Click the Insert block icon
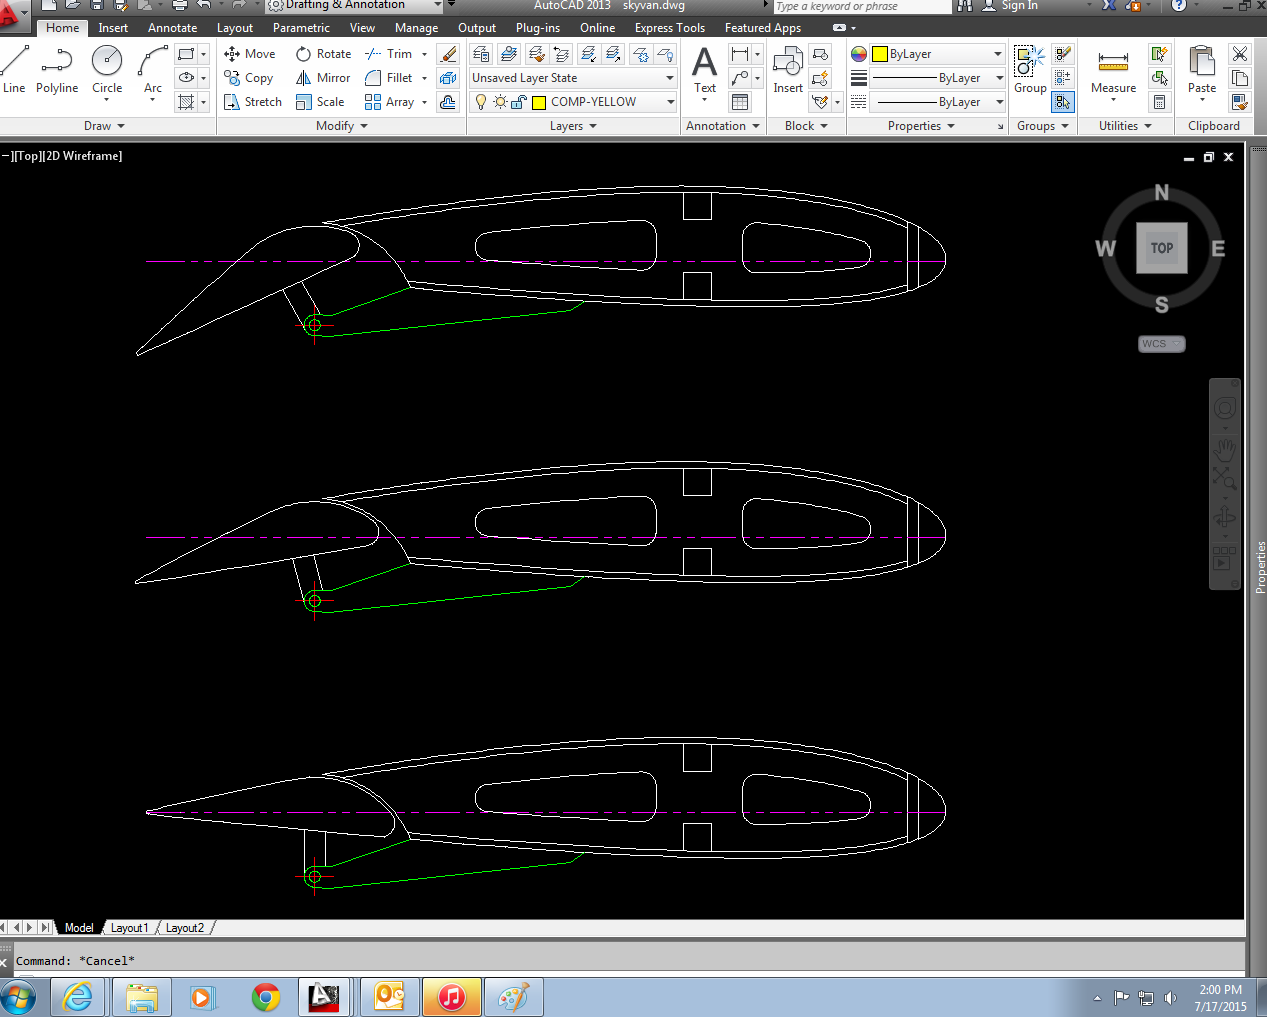 [788, 69]
